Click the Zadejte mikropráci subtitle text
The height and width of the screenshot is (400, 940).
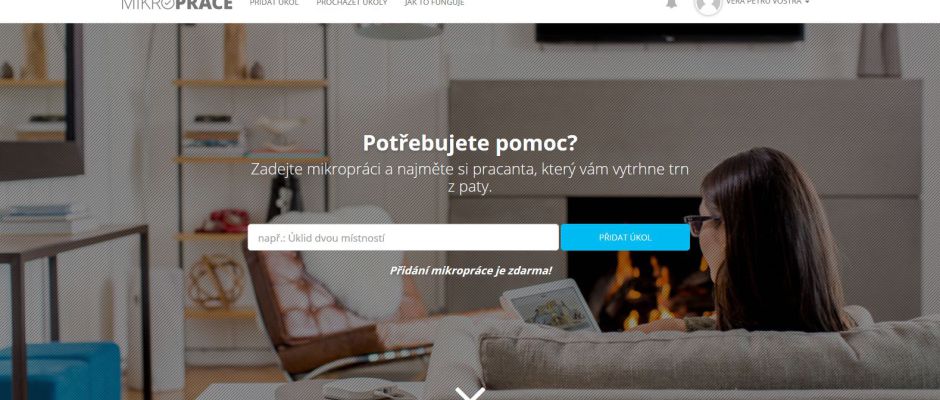pyautogui.click(x=470, y=178)
